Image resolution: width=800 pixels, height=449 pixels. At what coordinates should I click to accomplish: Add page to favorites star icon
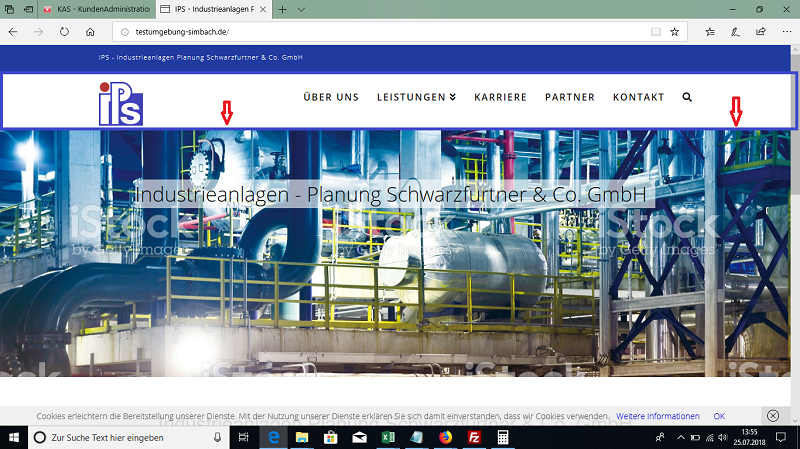point(674,32)
